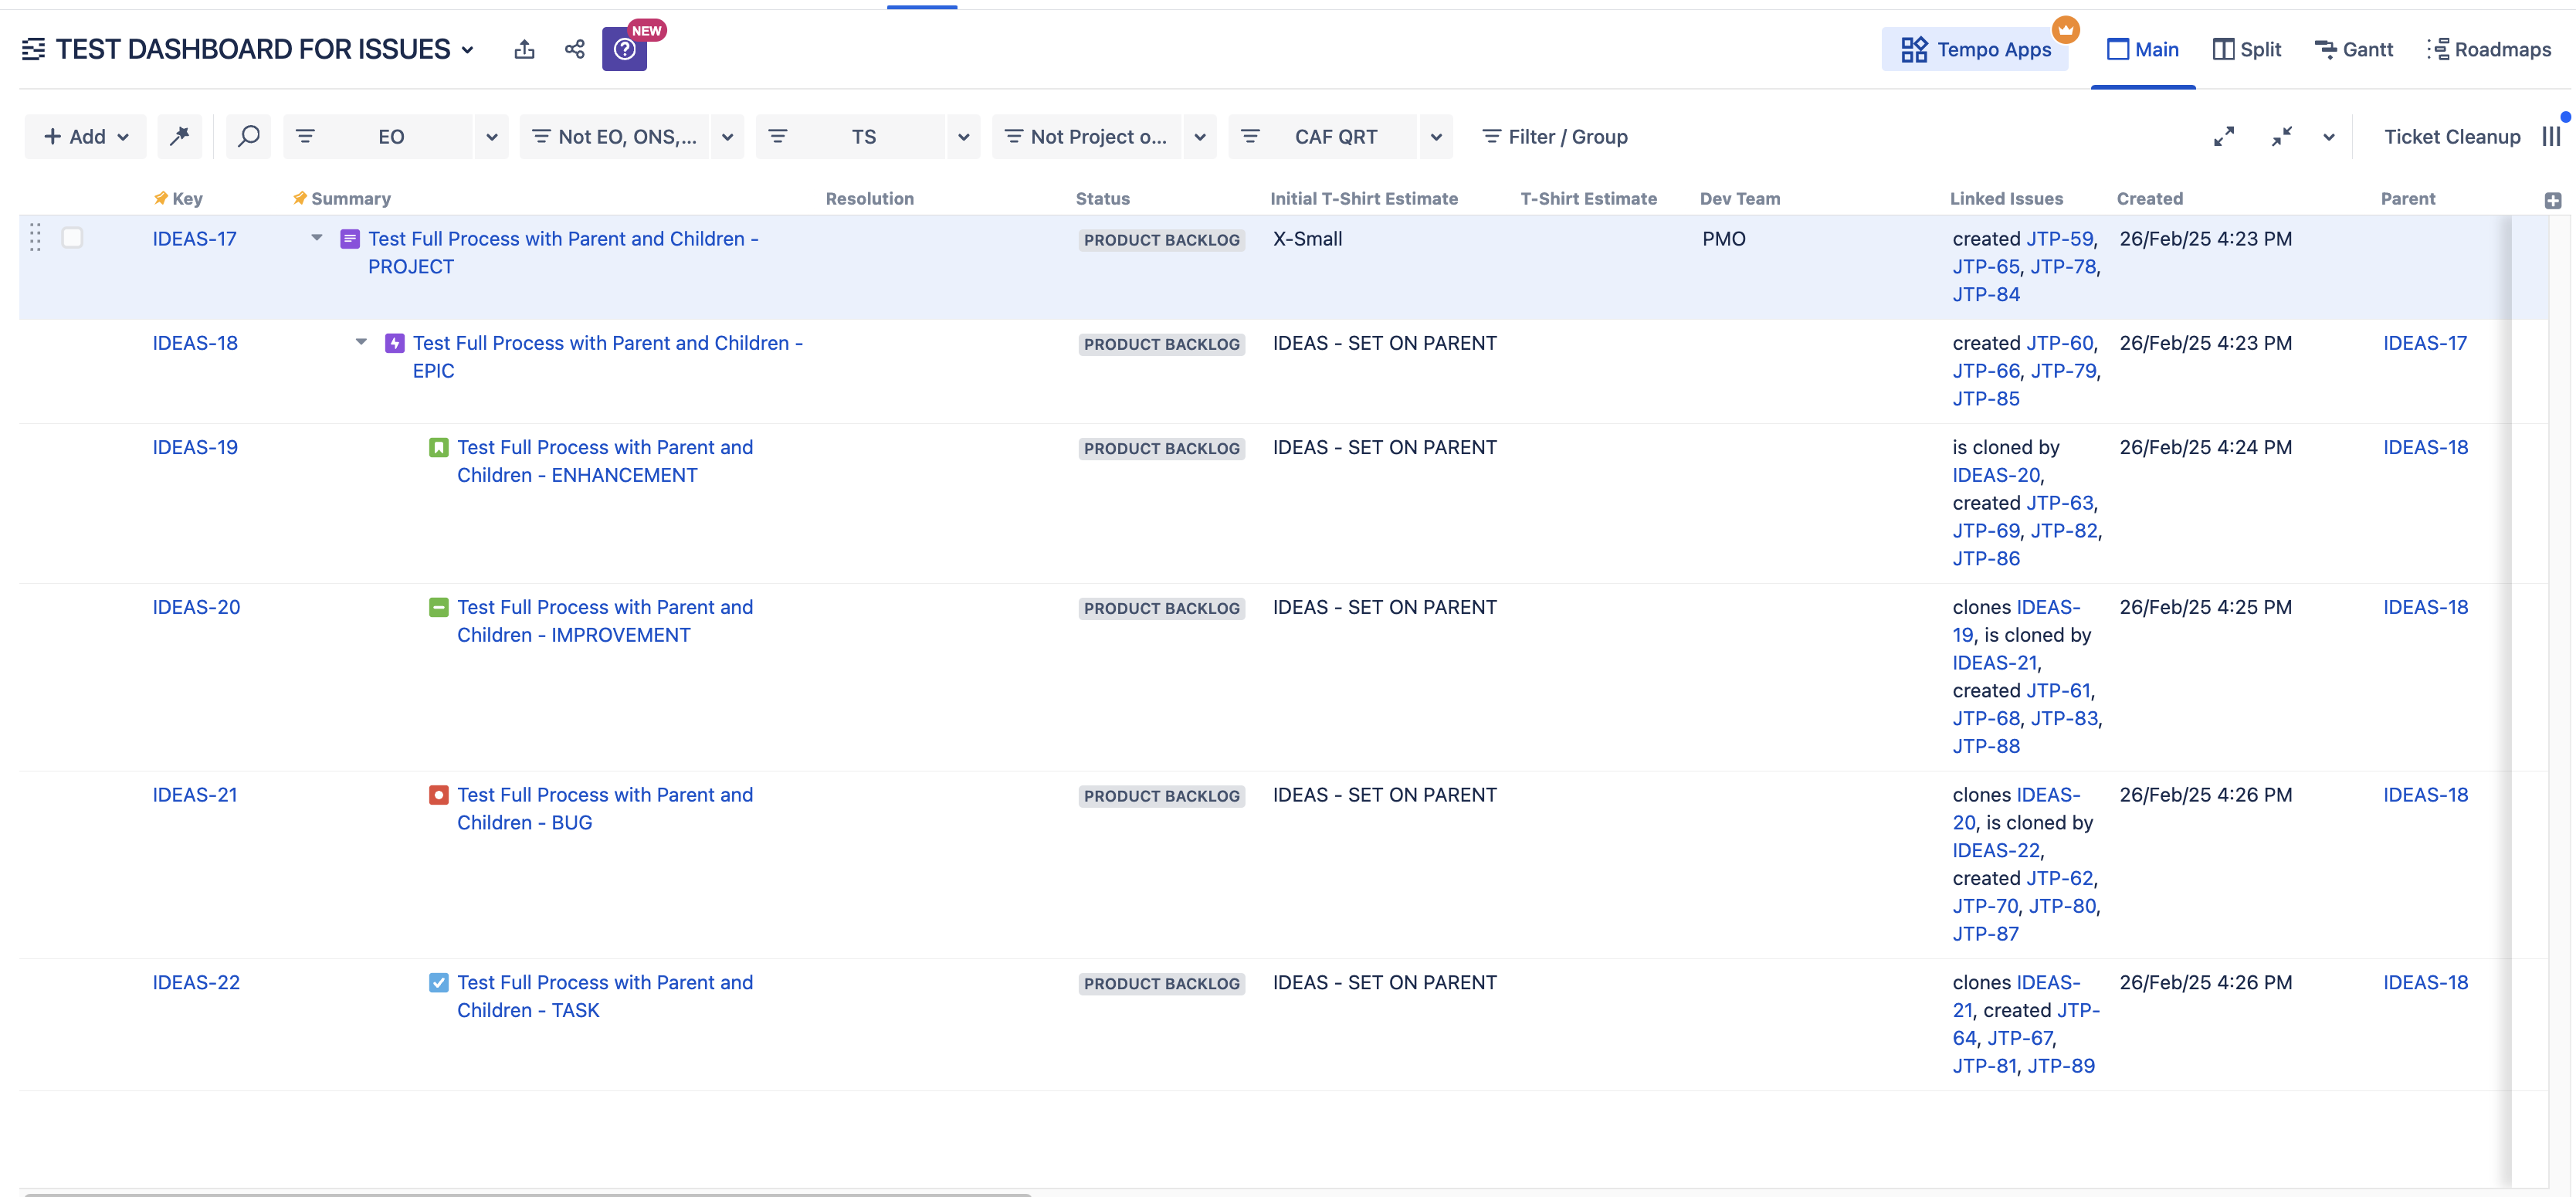
Task: Click the pin transformations icon
Action: (x=179, y=136)
